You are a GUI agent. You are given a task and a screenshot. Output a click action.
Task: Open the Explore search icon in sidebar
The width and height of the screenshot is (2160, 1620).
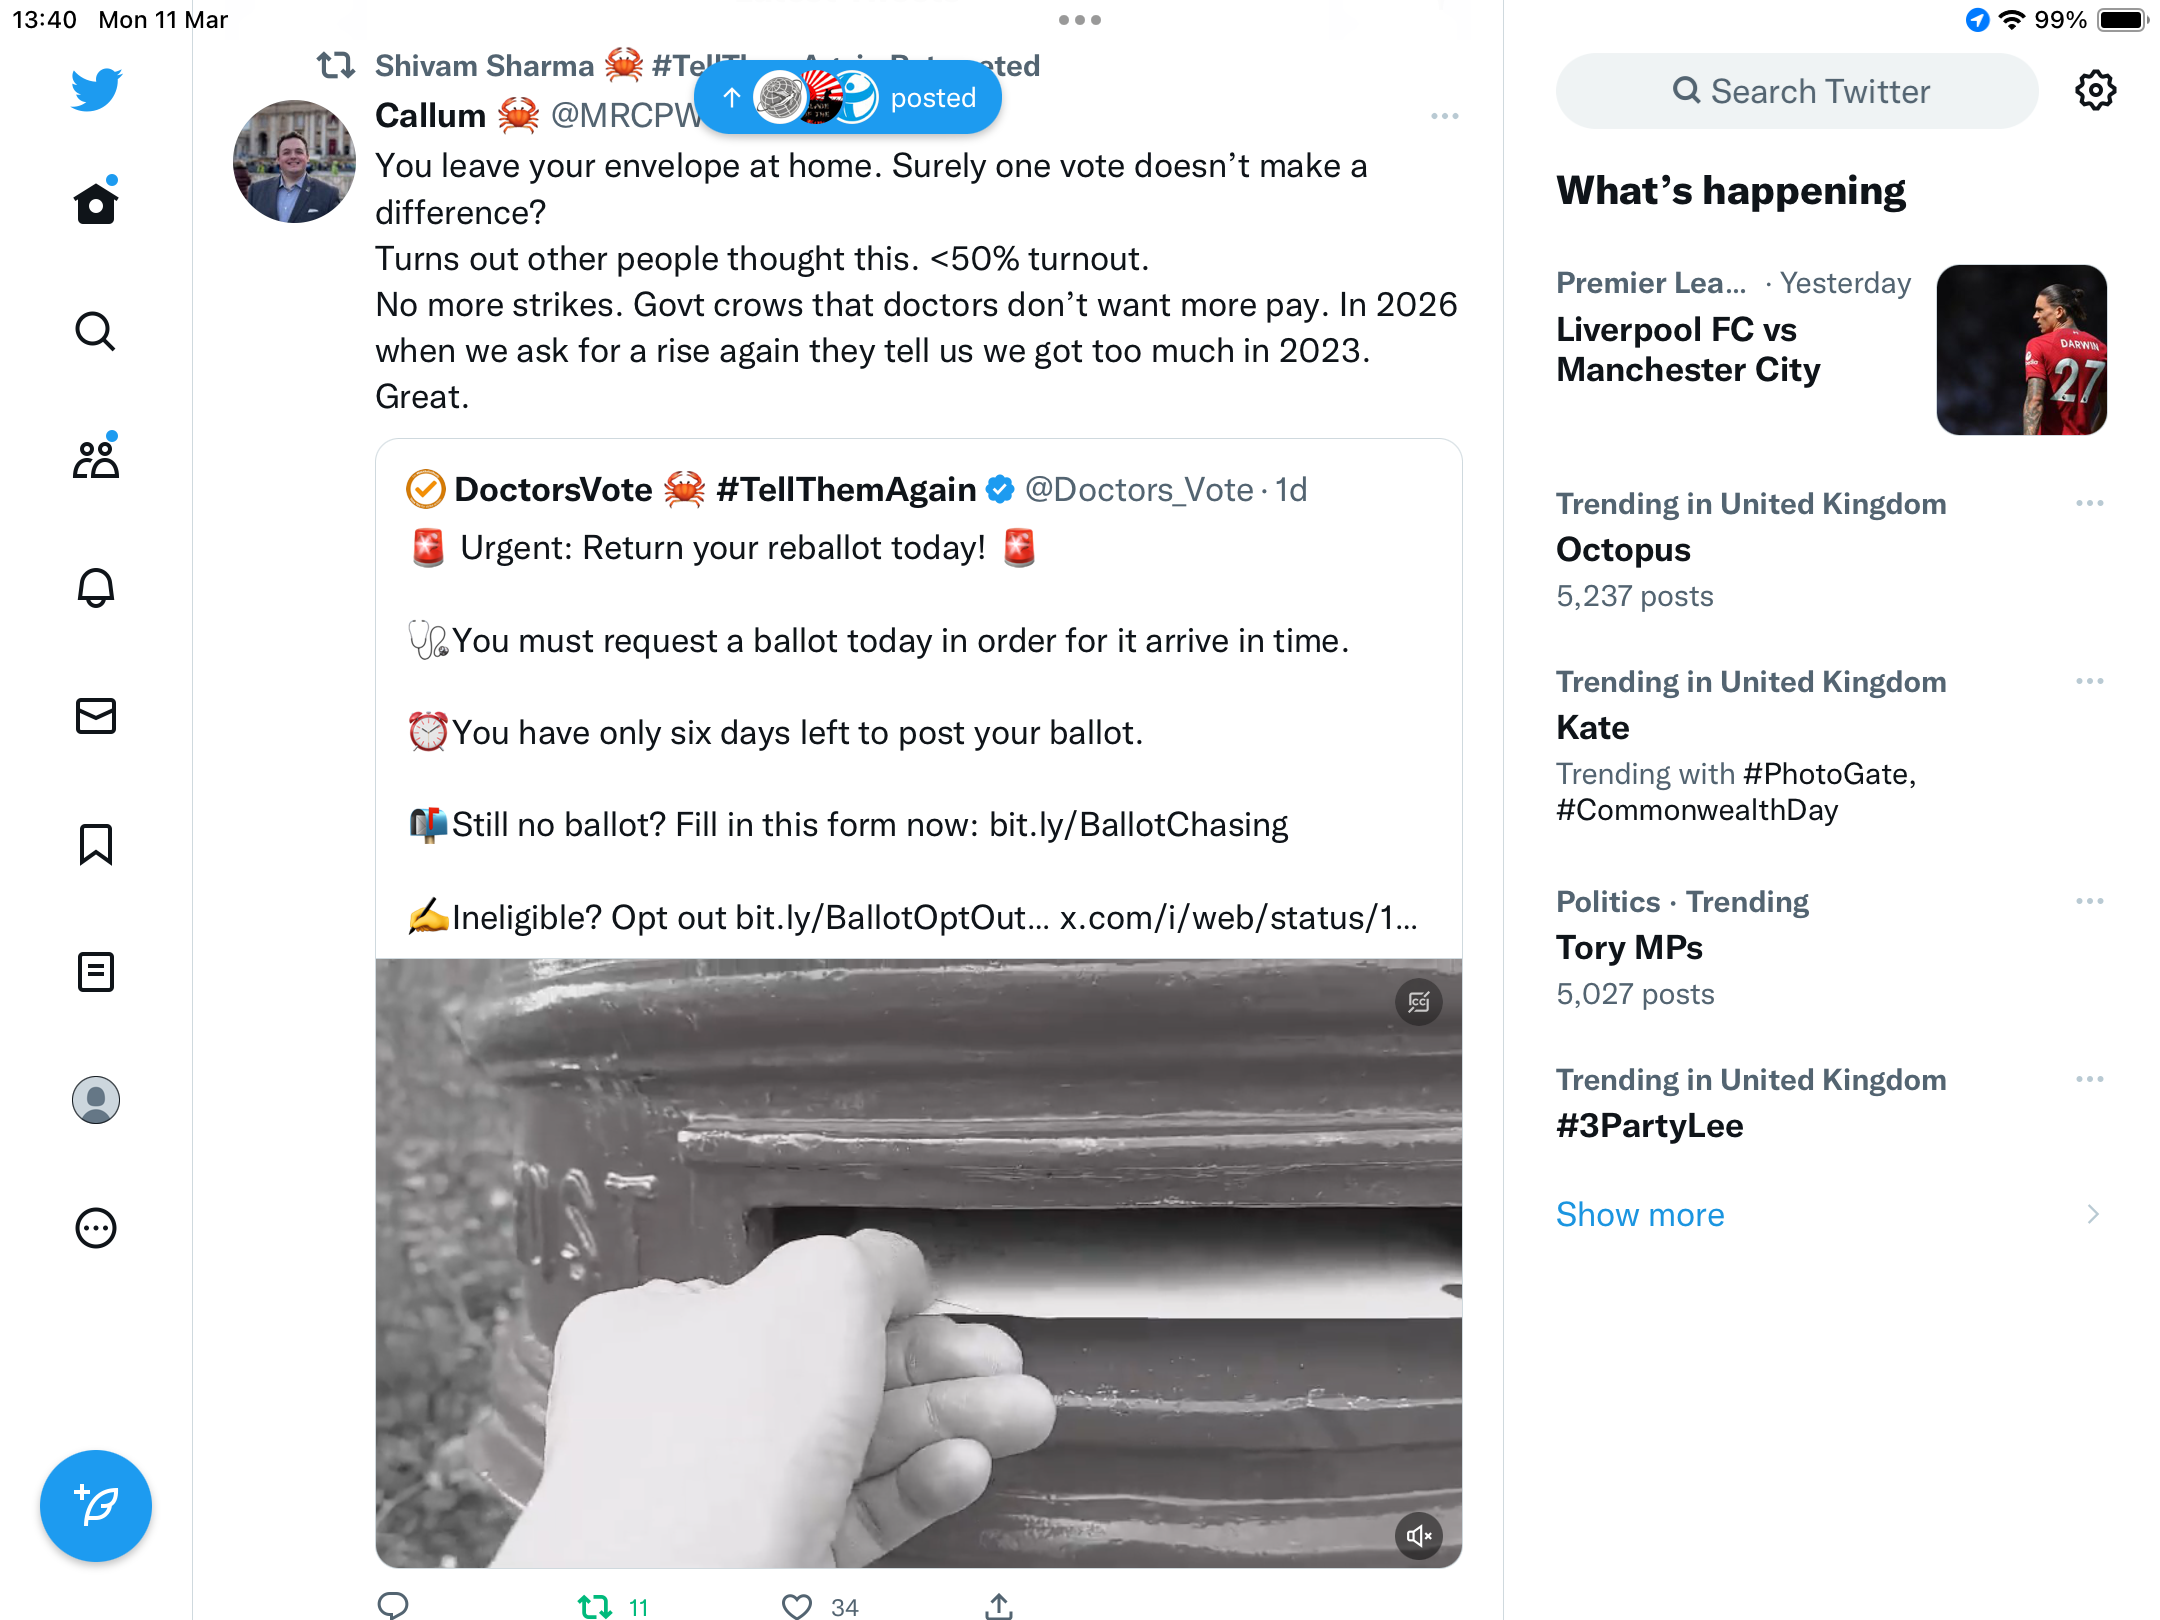click(x=96, y=331)
